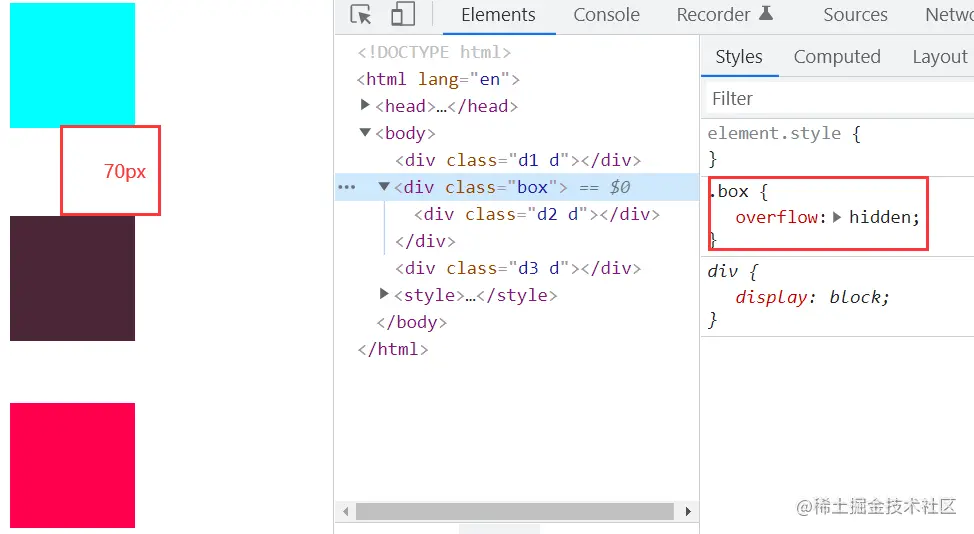This screenshot has width=974, height=534.
Task: Click the horizontal scrollbar right arrow
Action: pos(688,512)
